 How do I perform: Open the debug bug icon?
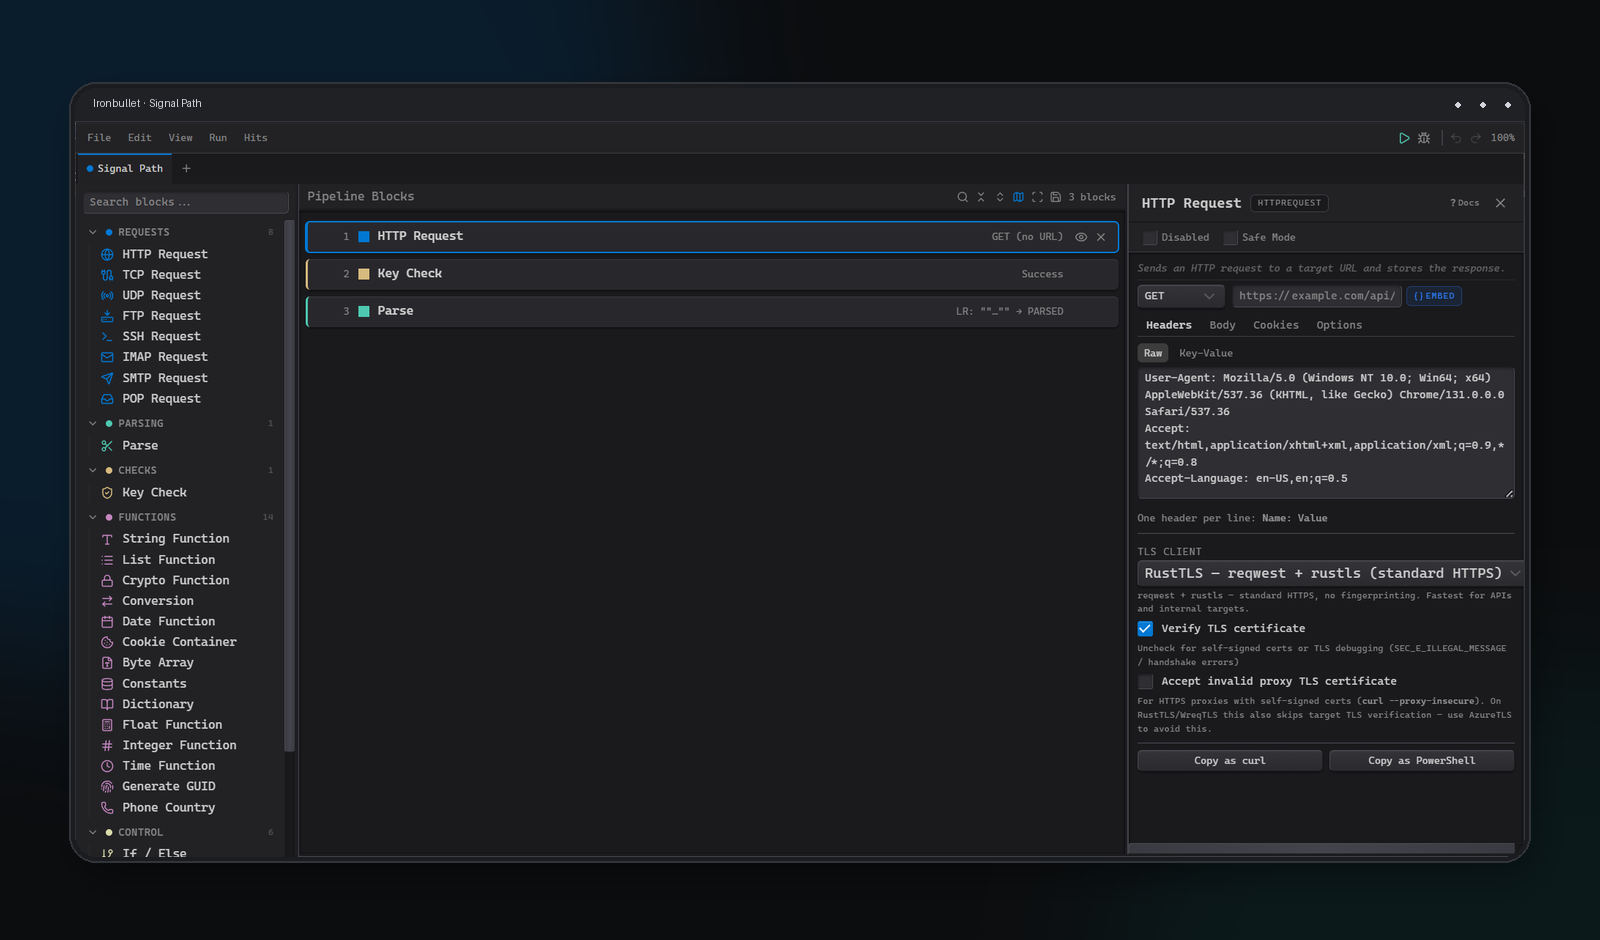point(1424,138)
